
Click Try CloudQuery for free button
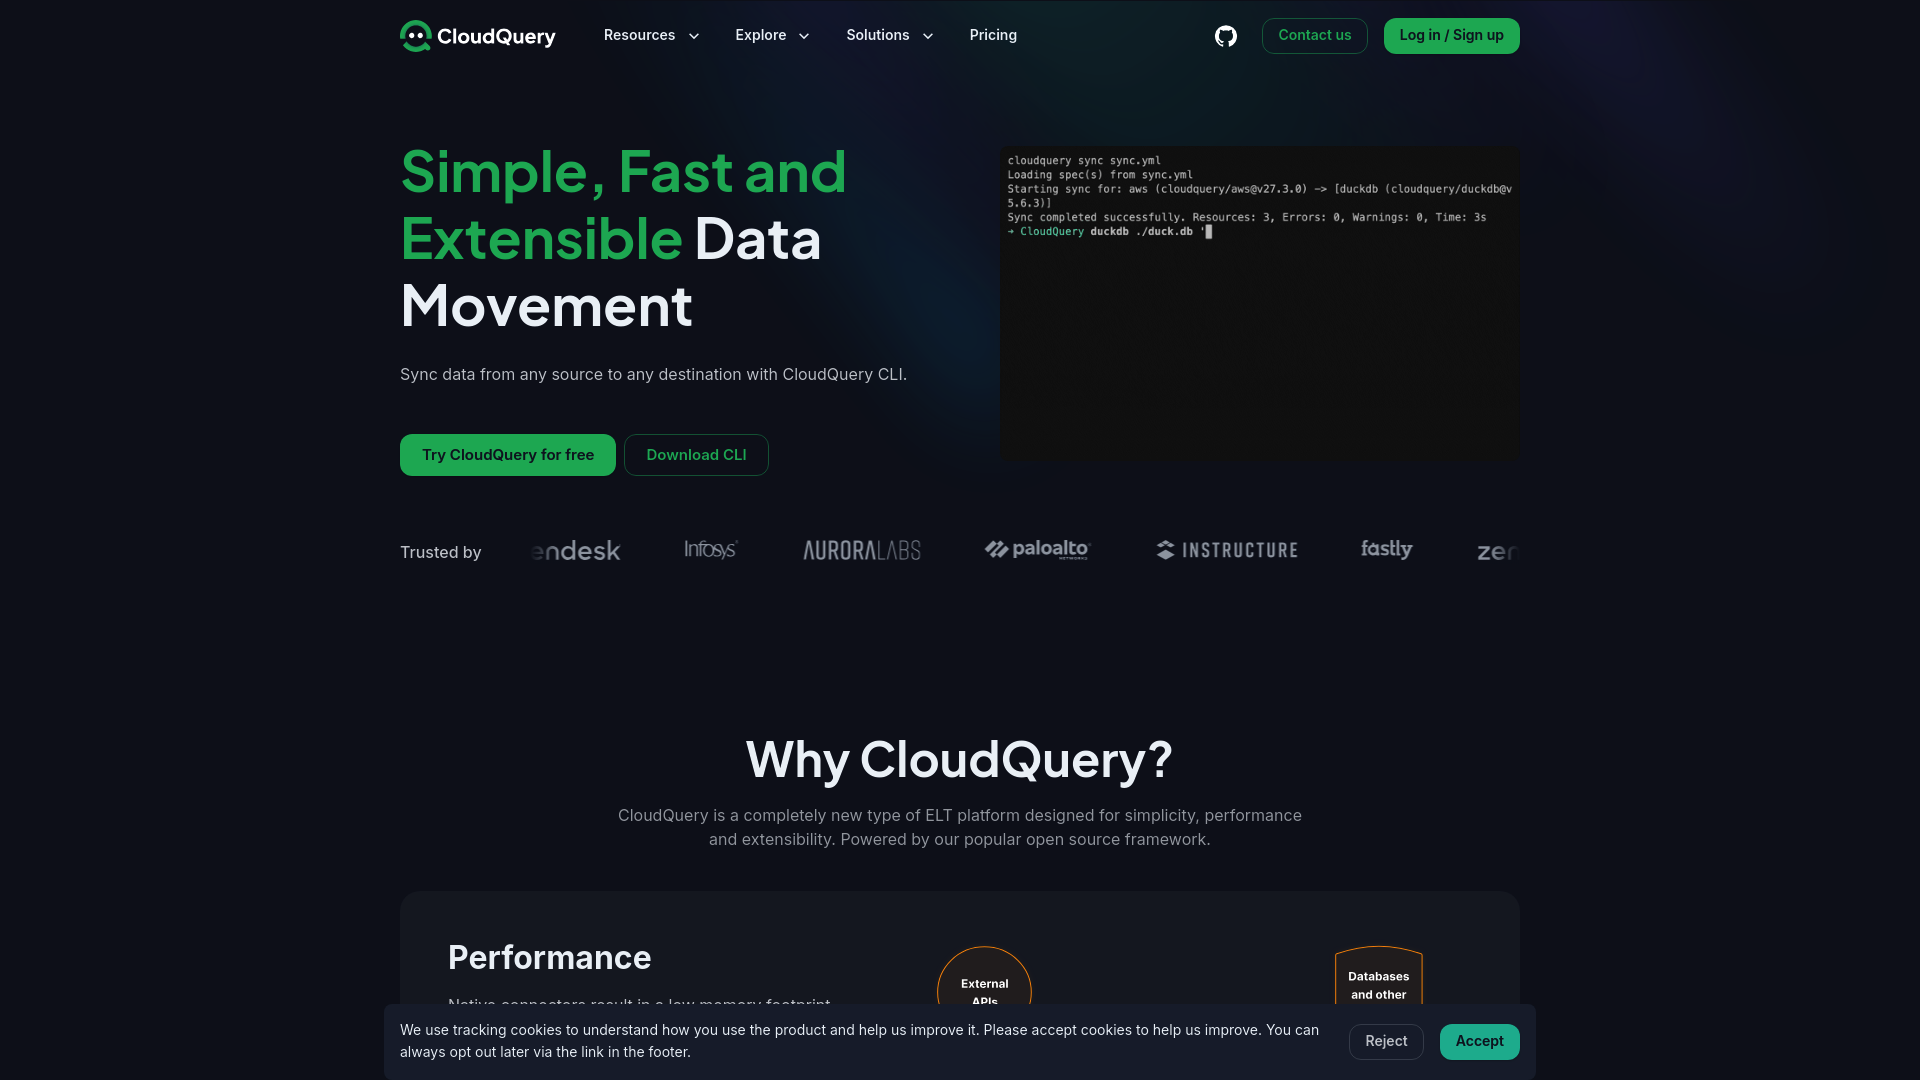coord(508,454)
